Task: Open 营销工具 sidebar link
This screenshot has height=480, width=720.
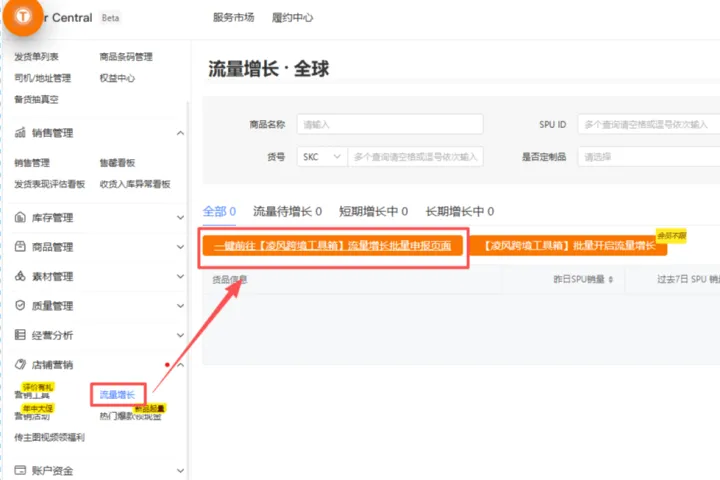Action: (x=32, y=395)
